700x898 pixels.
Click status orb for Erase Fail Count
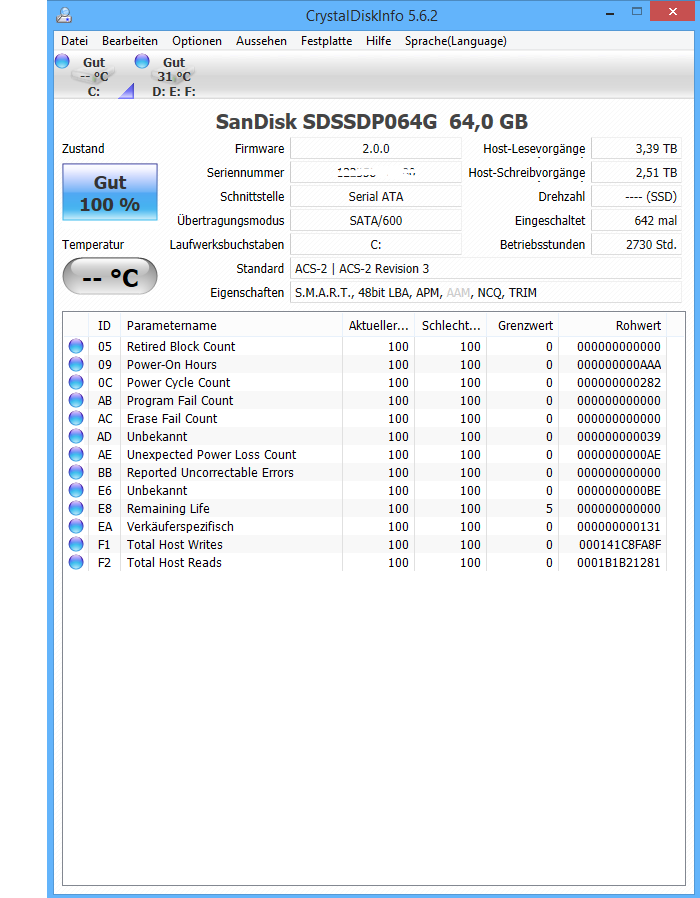[76, 418]
